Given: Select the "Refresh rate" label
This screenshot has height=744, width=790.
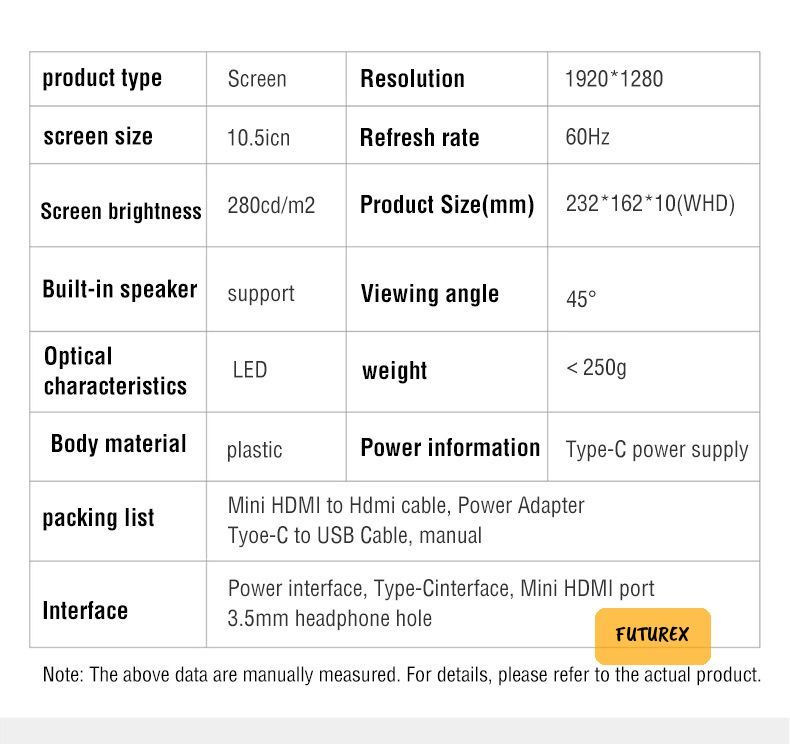Looking at the screenshot, I should pyautogui.click(x=419, y=138).
